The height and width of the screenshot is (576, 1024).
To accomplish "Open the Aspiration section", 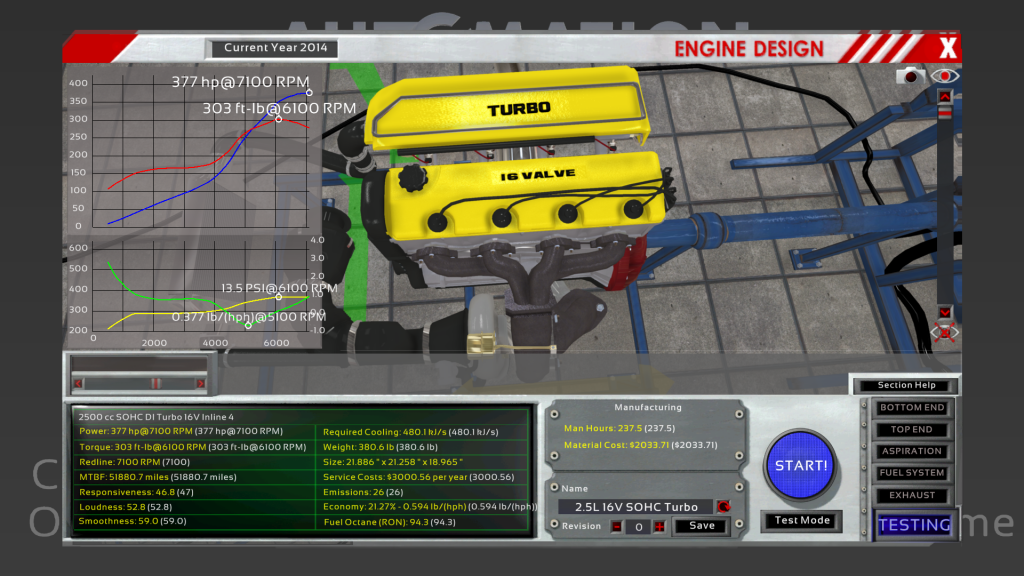I will (911, 451).
